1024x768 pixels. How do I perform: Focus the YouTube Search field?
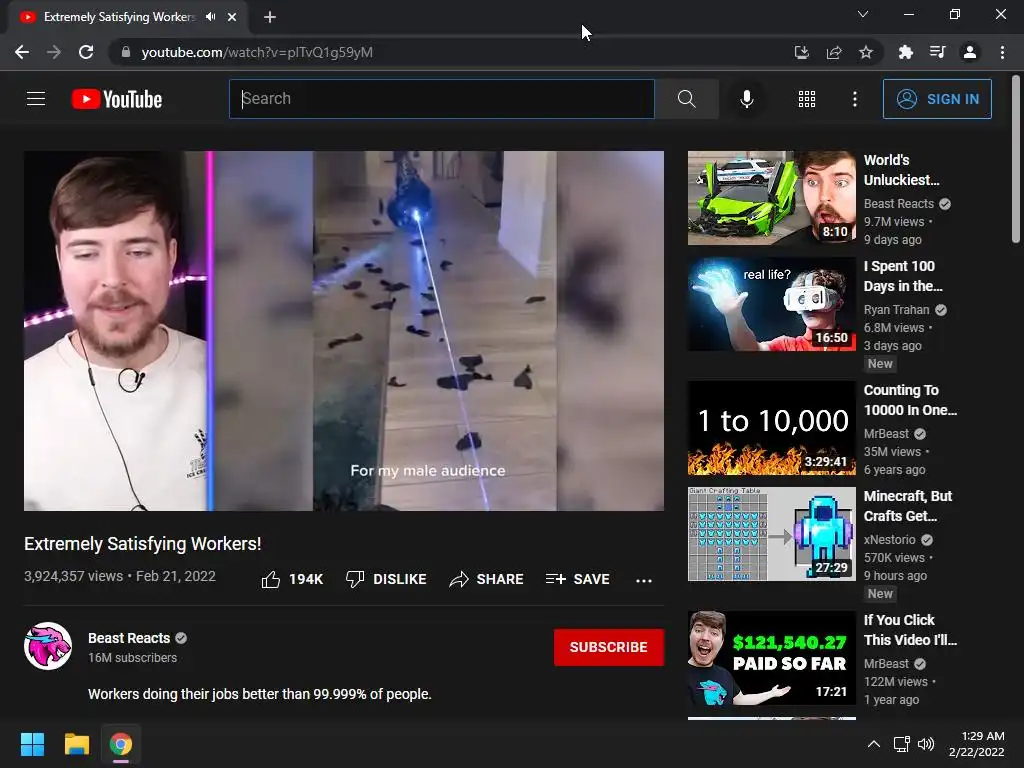(x=441, y=99)
